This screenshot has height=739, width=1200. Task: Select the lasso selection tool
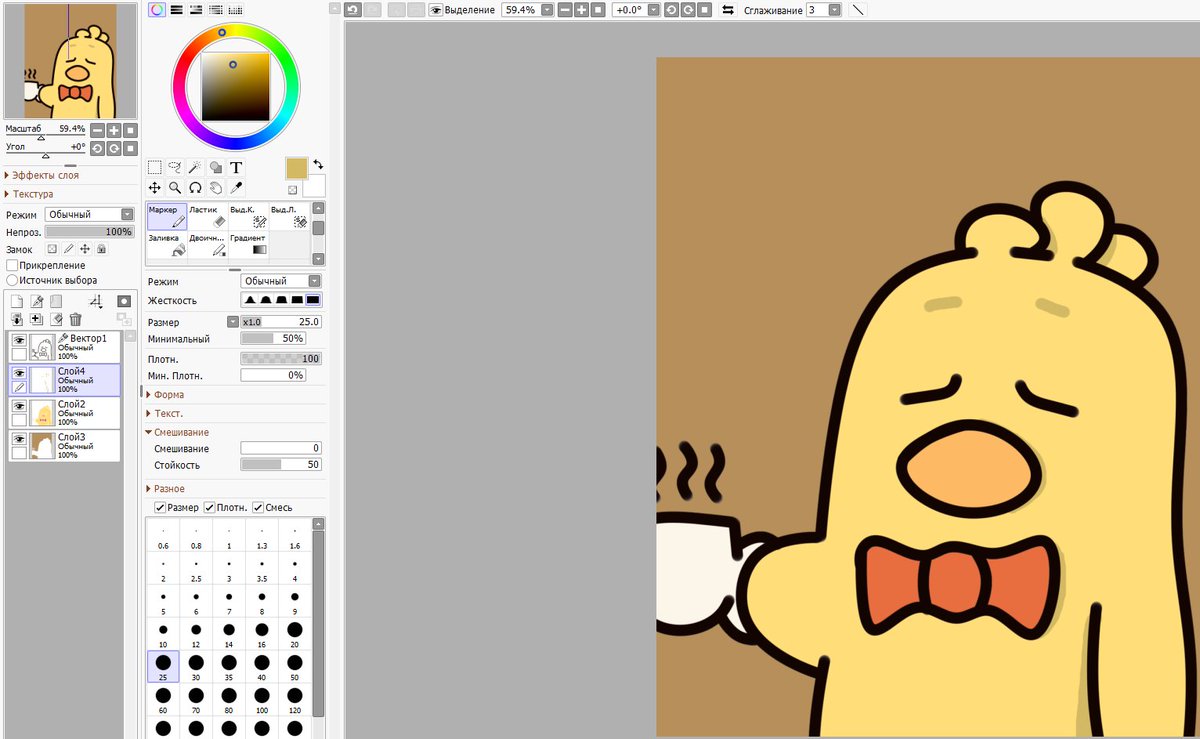click(x=175, y=168)
